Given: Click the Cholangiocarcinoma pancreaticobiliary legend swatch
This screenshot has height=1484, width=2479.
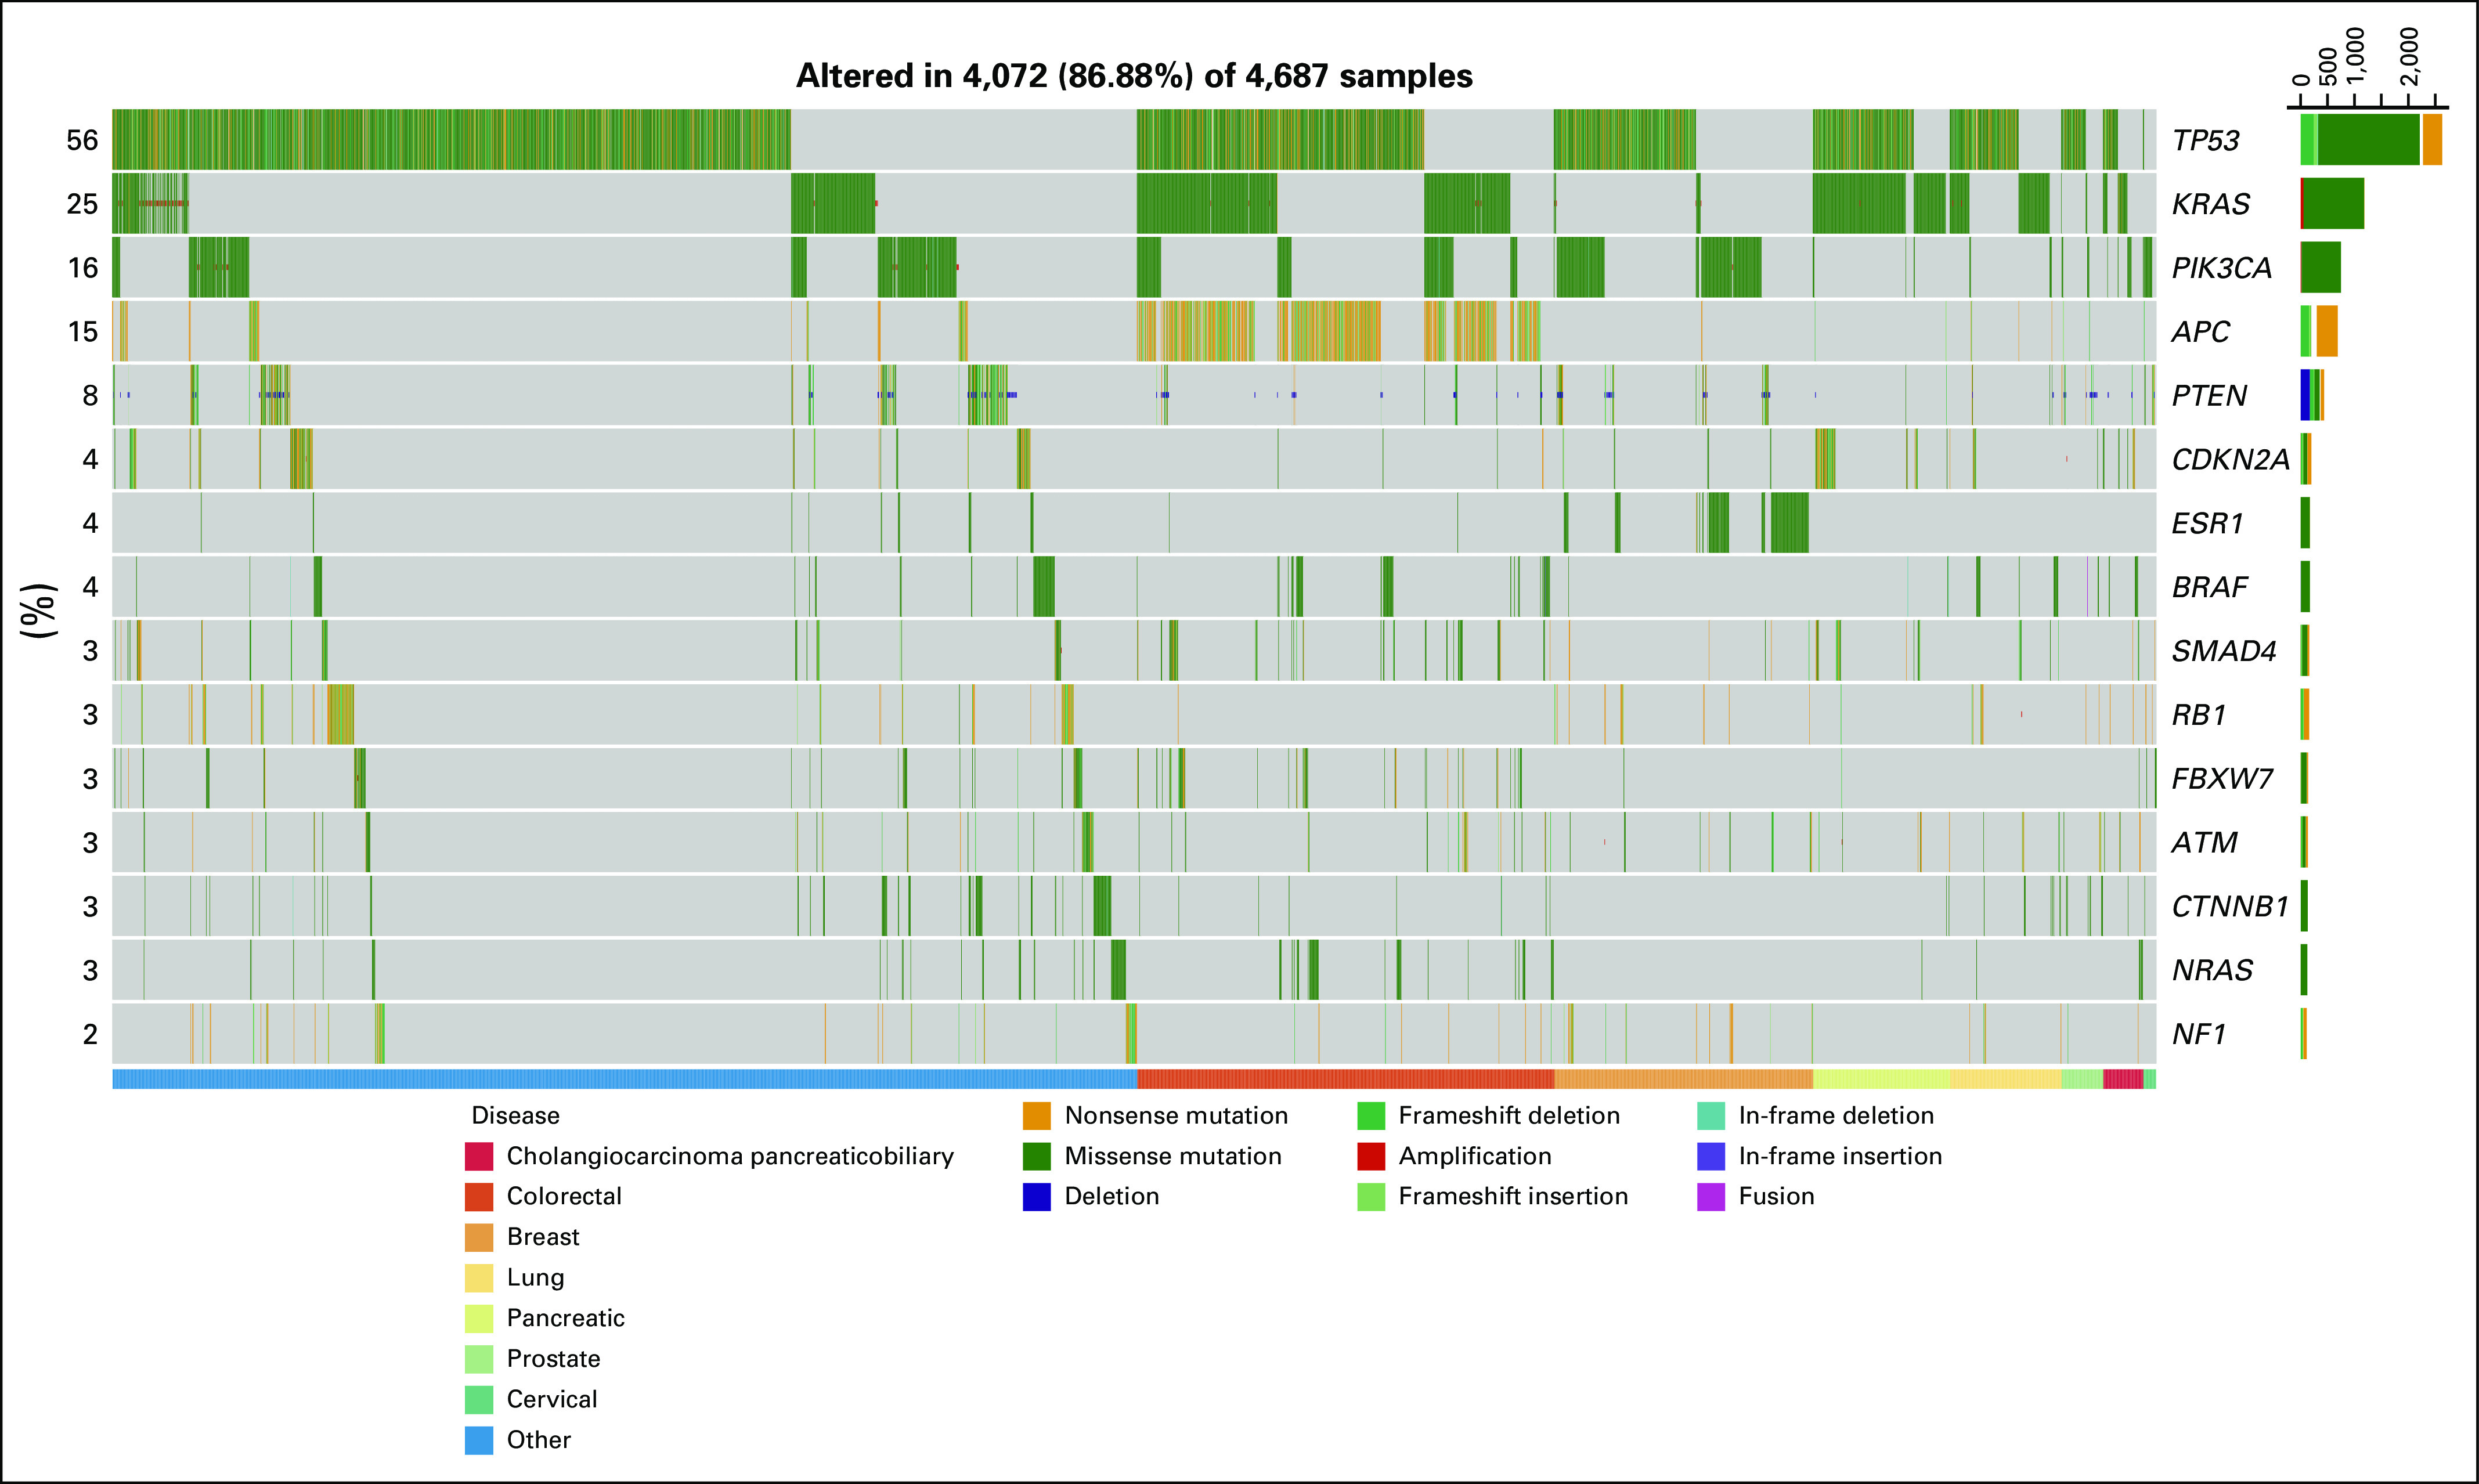Looking at the screenshot, I should point(479,1156).
